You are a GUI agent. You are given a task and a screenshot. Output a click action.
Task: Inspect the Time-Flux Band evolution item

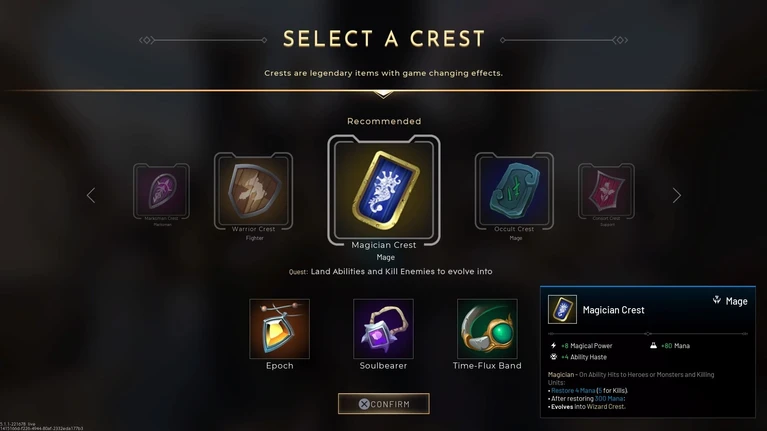[487, 329]
